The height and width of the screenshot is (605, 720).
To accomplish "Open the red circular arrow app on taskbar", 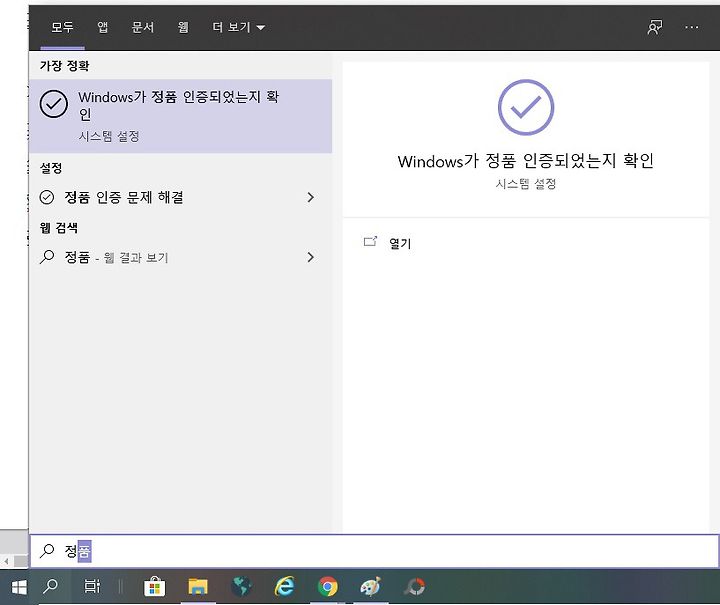I will click(415, 587).
